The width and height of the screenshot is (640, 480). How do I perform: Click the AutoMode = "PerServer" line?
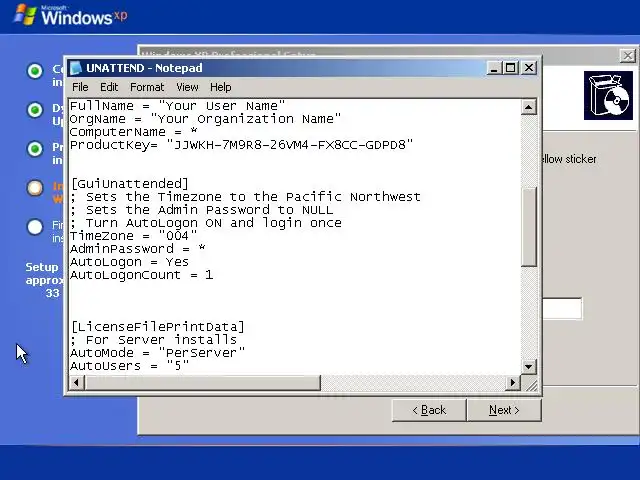(x=158, y=353)
